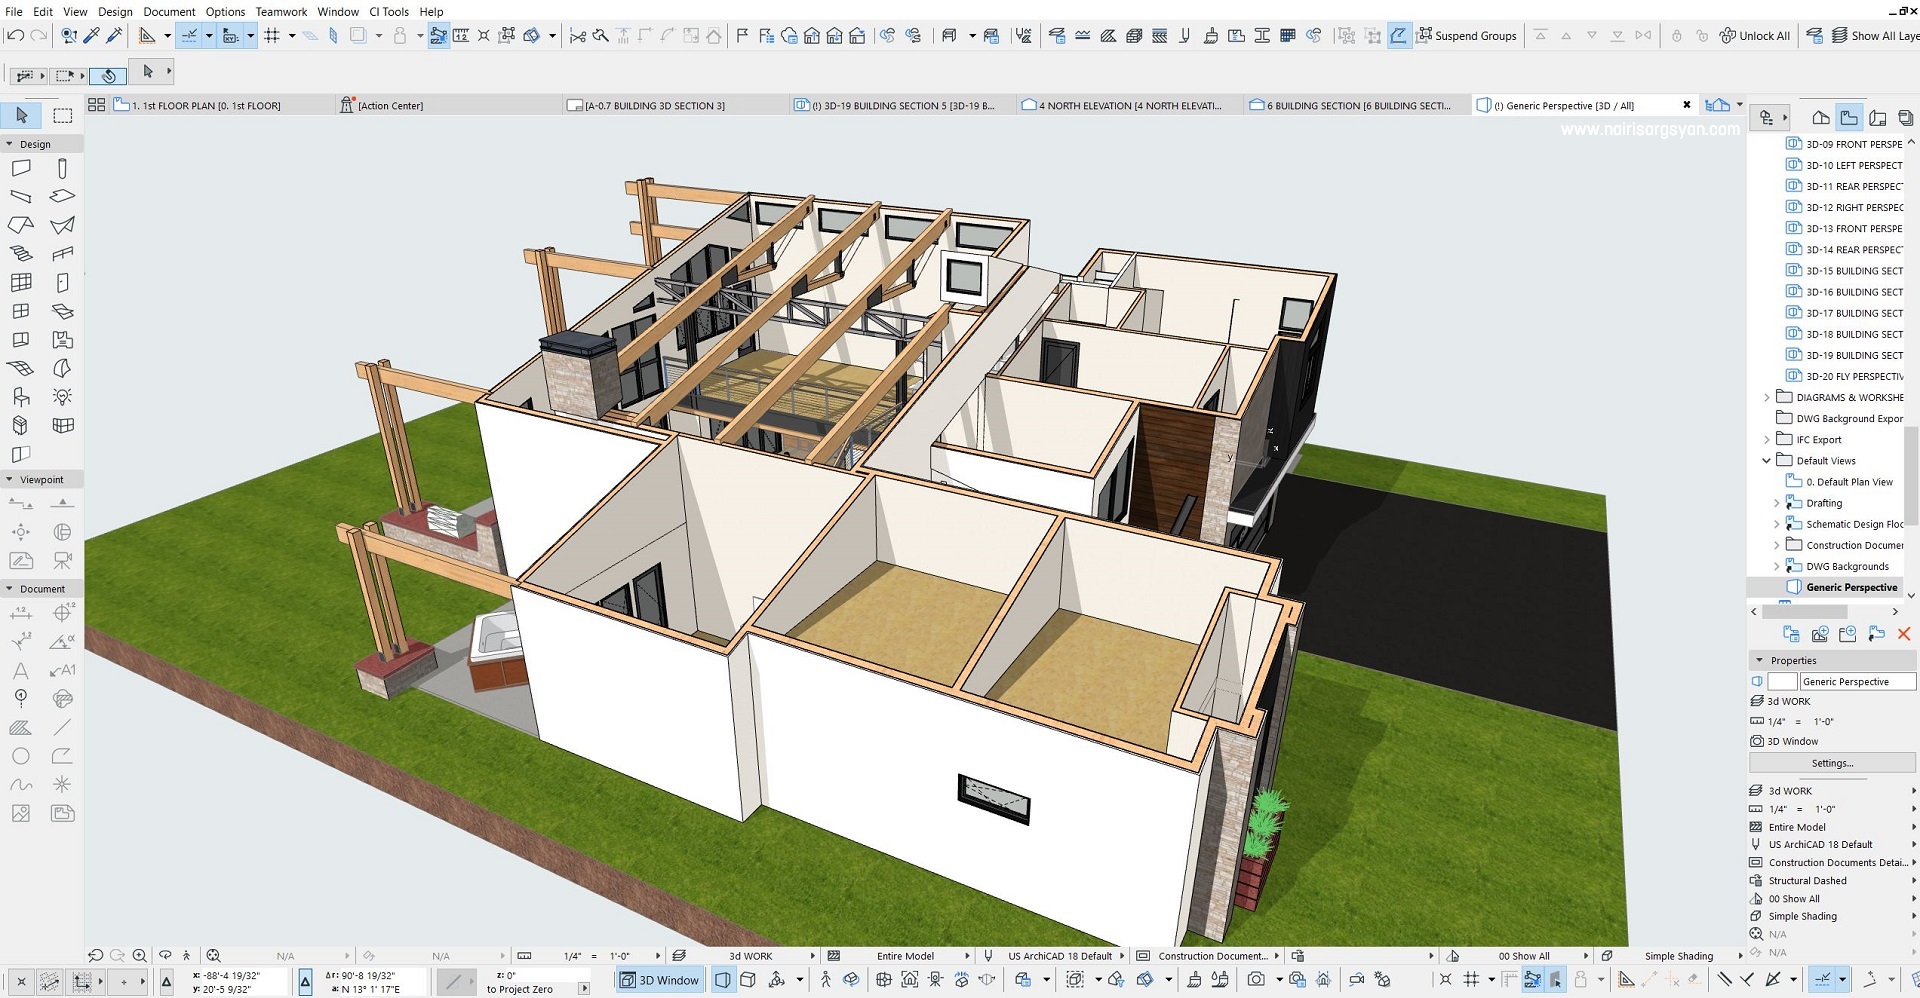
Task: Click the Unlock All button
Action: pyautogui.click(x=1755, y=36)
